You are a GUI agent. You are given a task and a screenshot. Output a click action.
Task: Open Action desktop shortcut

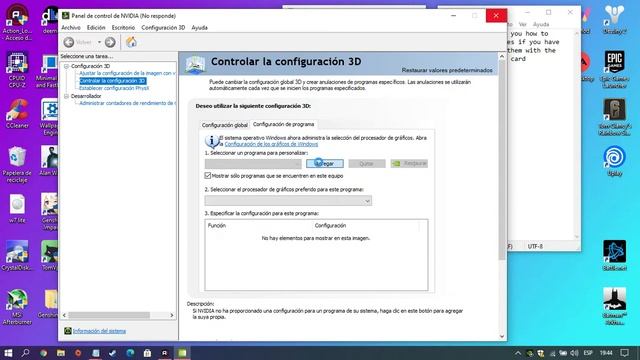pos(17,22)
